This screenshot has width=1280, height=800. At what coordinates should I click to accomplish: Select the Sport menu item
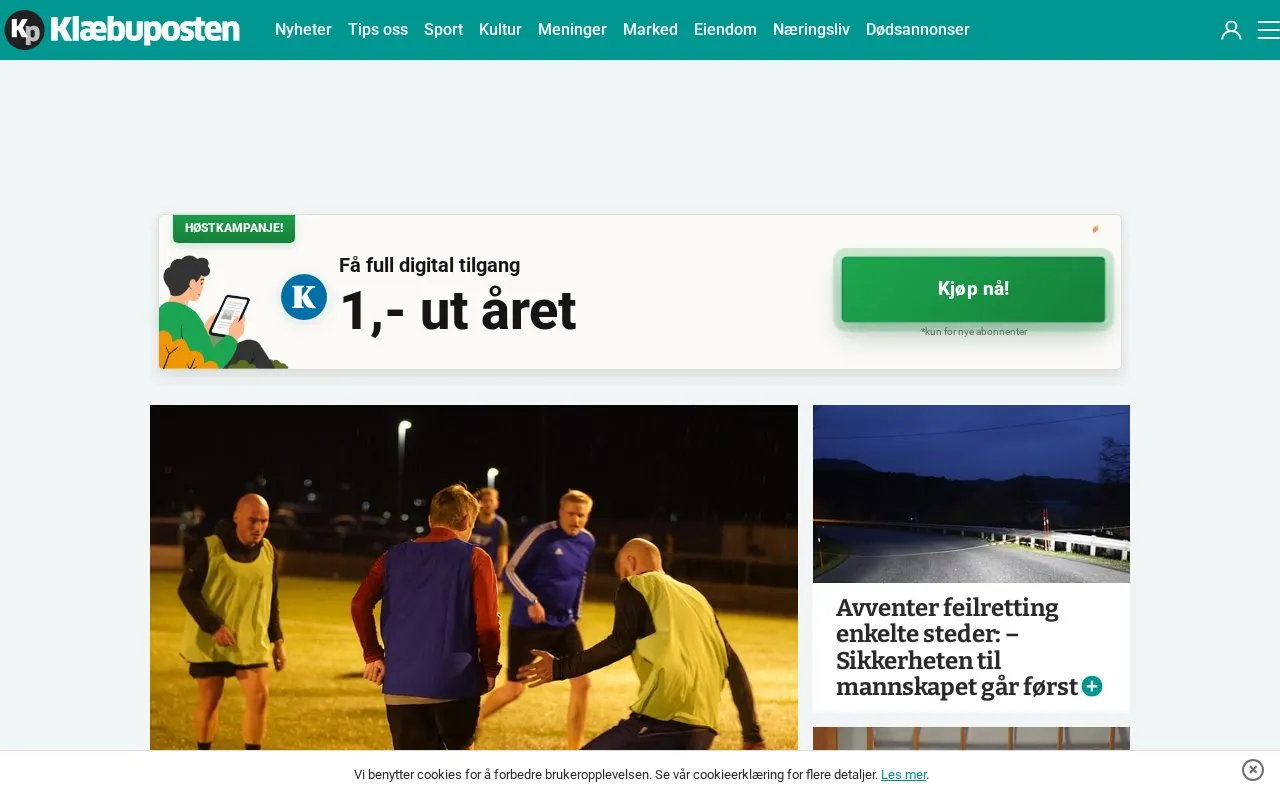pos(443,30)
